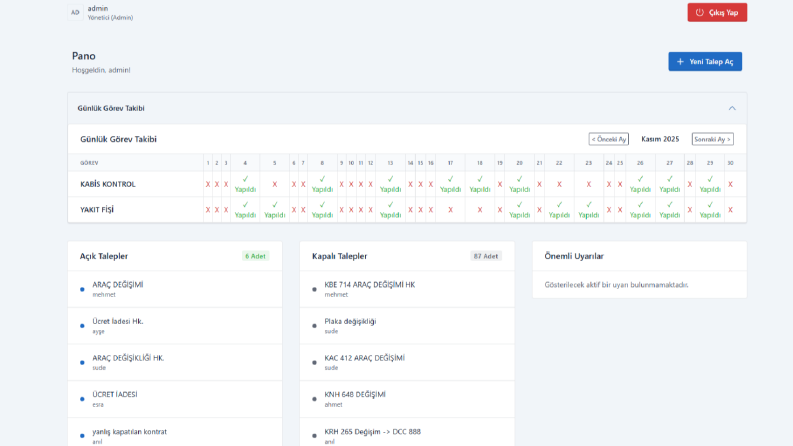Viewport: 793px width, 446px height.
Task: Click the Kapalı Talepler heading
Action: coord(339,256)
